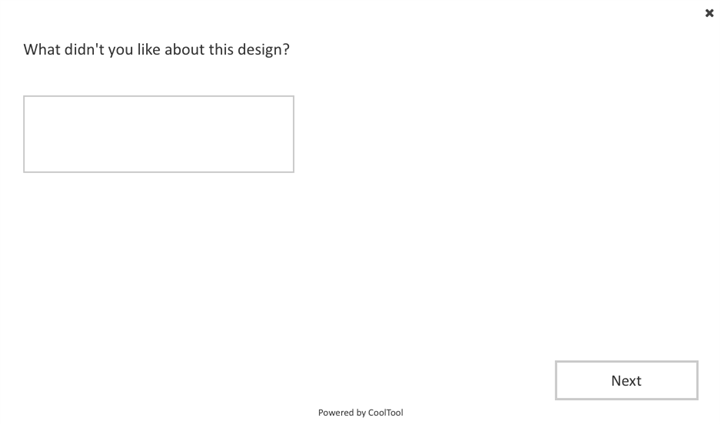Click the empty feedback text box
The height and width of the screenshot is (424, 720).
[158, 134]
